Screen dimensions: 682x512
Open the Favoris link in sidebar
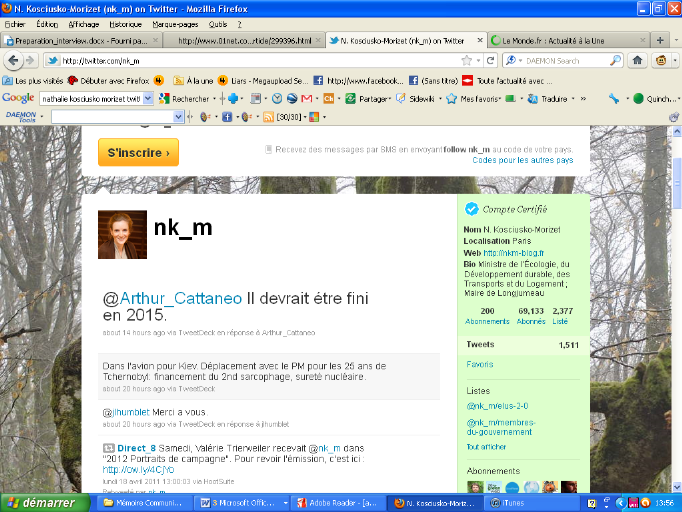click(480, 364)
